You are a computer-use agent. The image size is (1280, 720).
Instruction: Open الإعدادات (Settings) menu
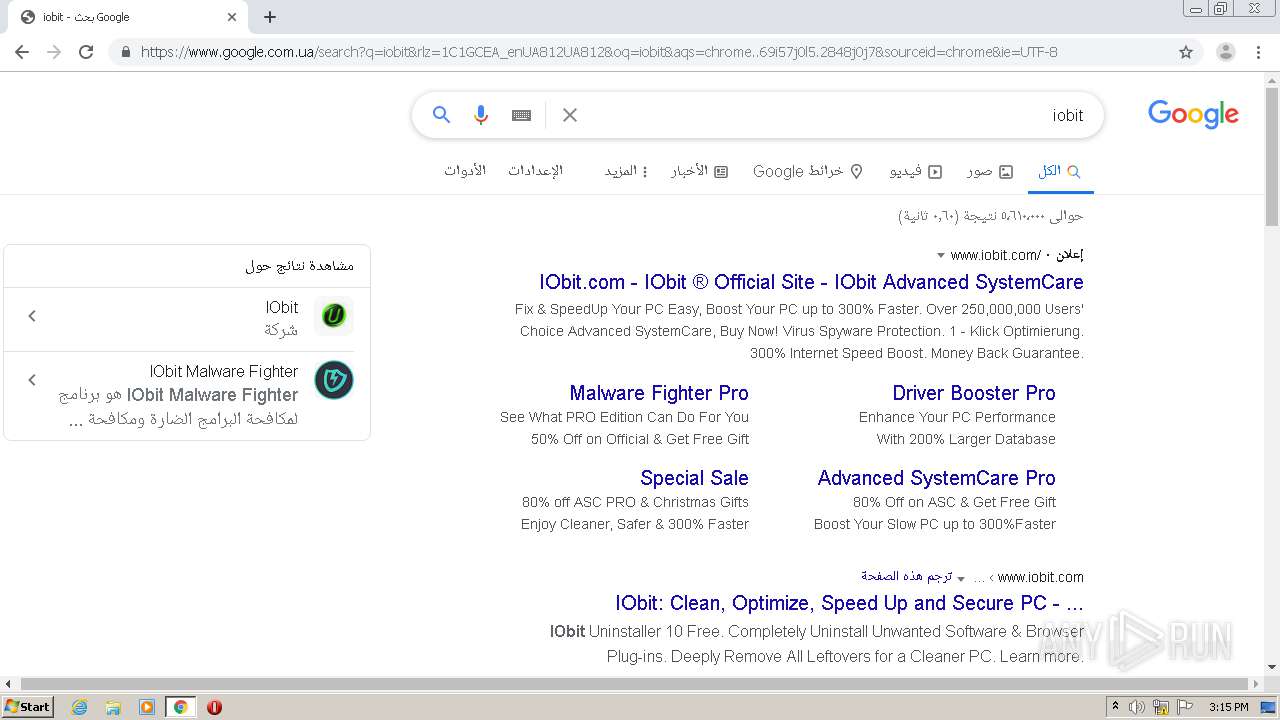[535, 171]
